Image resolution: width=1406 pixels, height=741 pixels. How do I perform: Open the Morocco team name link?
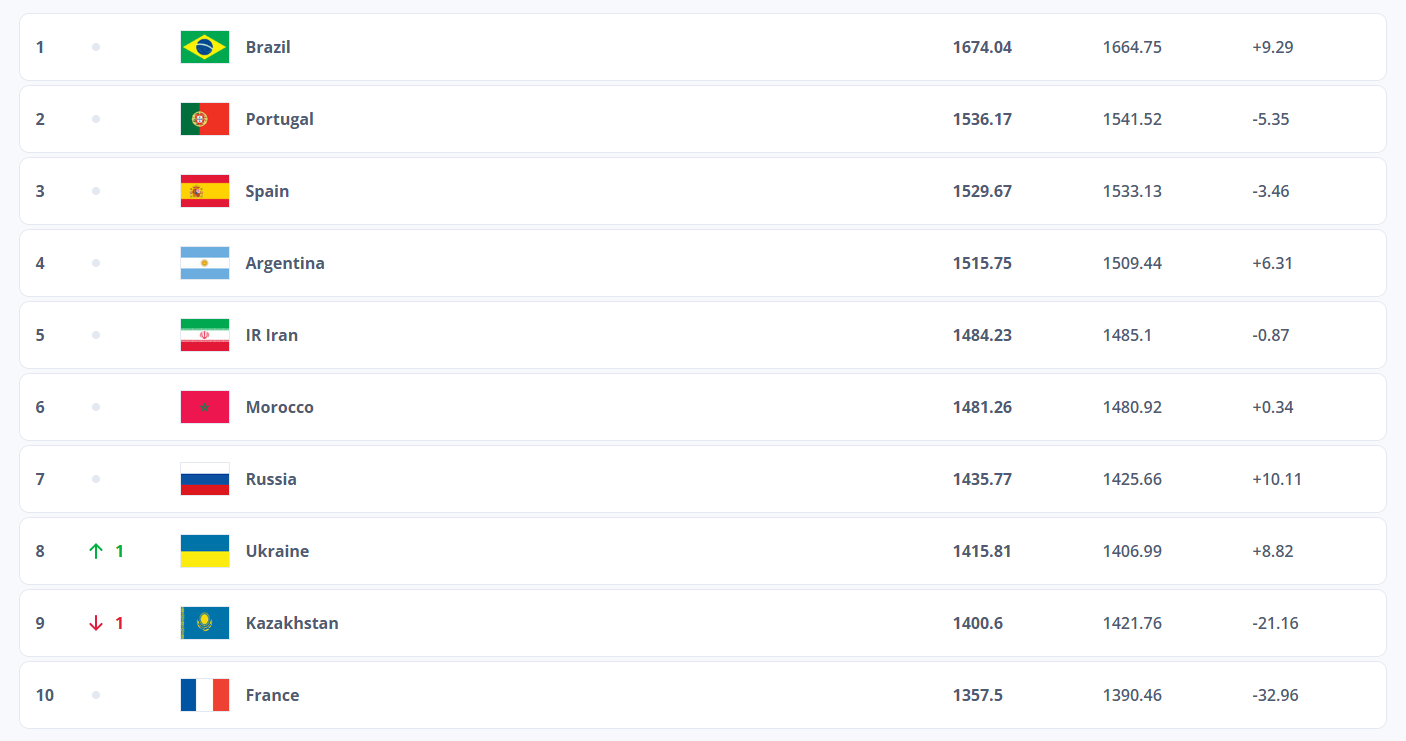pos(279,407)
